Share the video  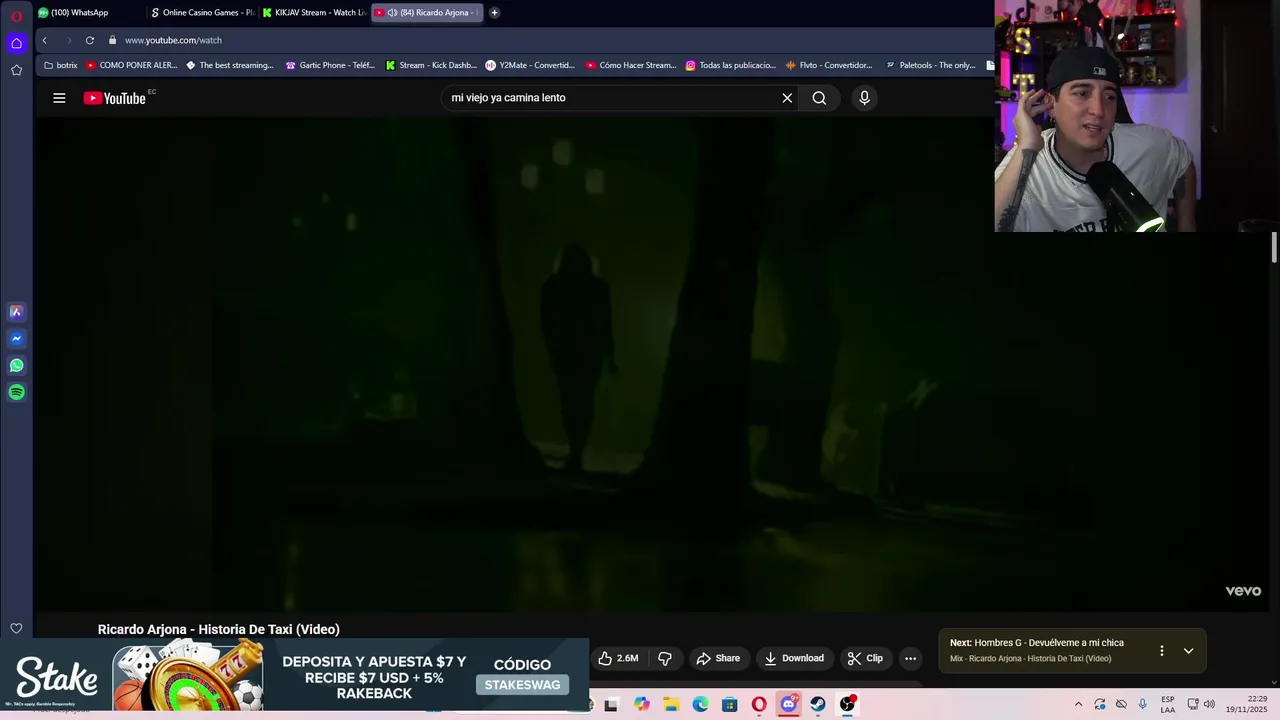point(718,658)
